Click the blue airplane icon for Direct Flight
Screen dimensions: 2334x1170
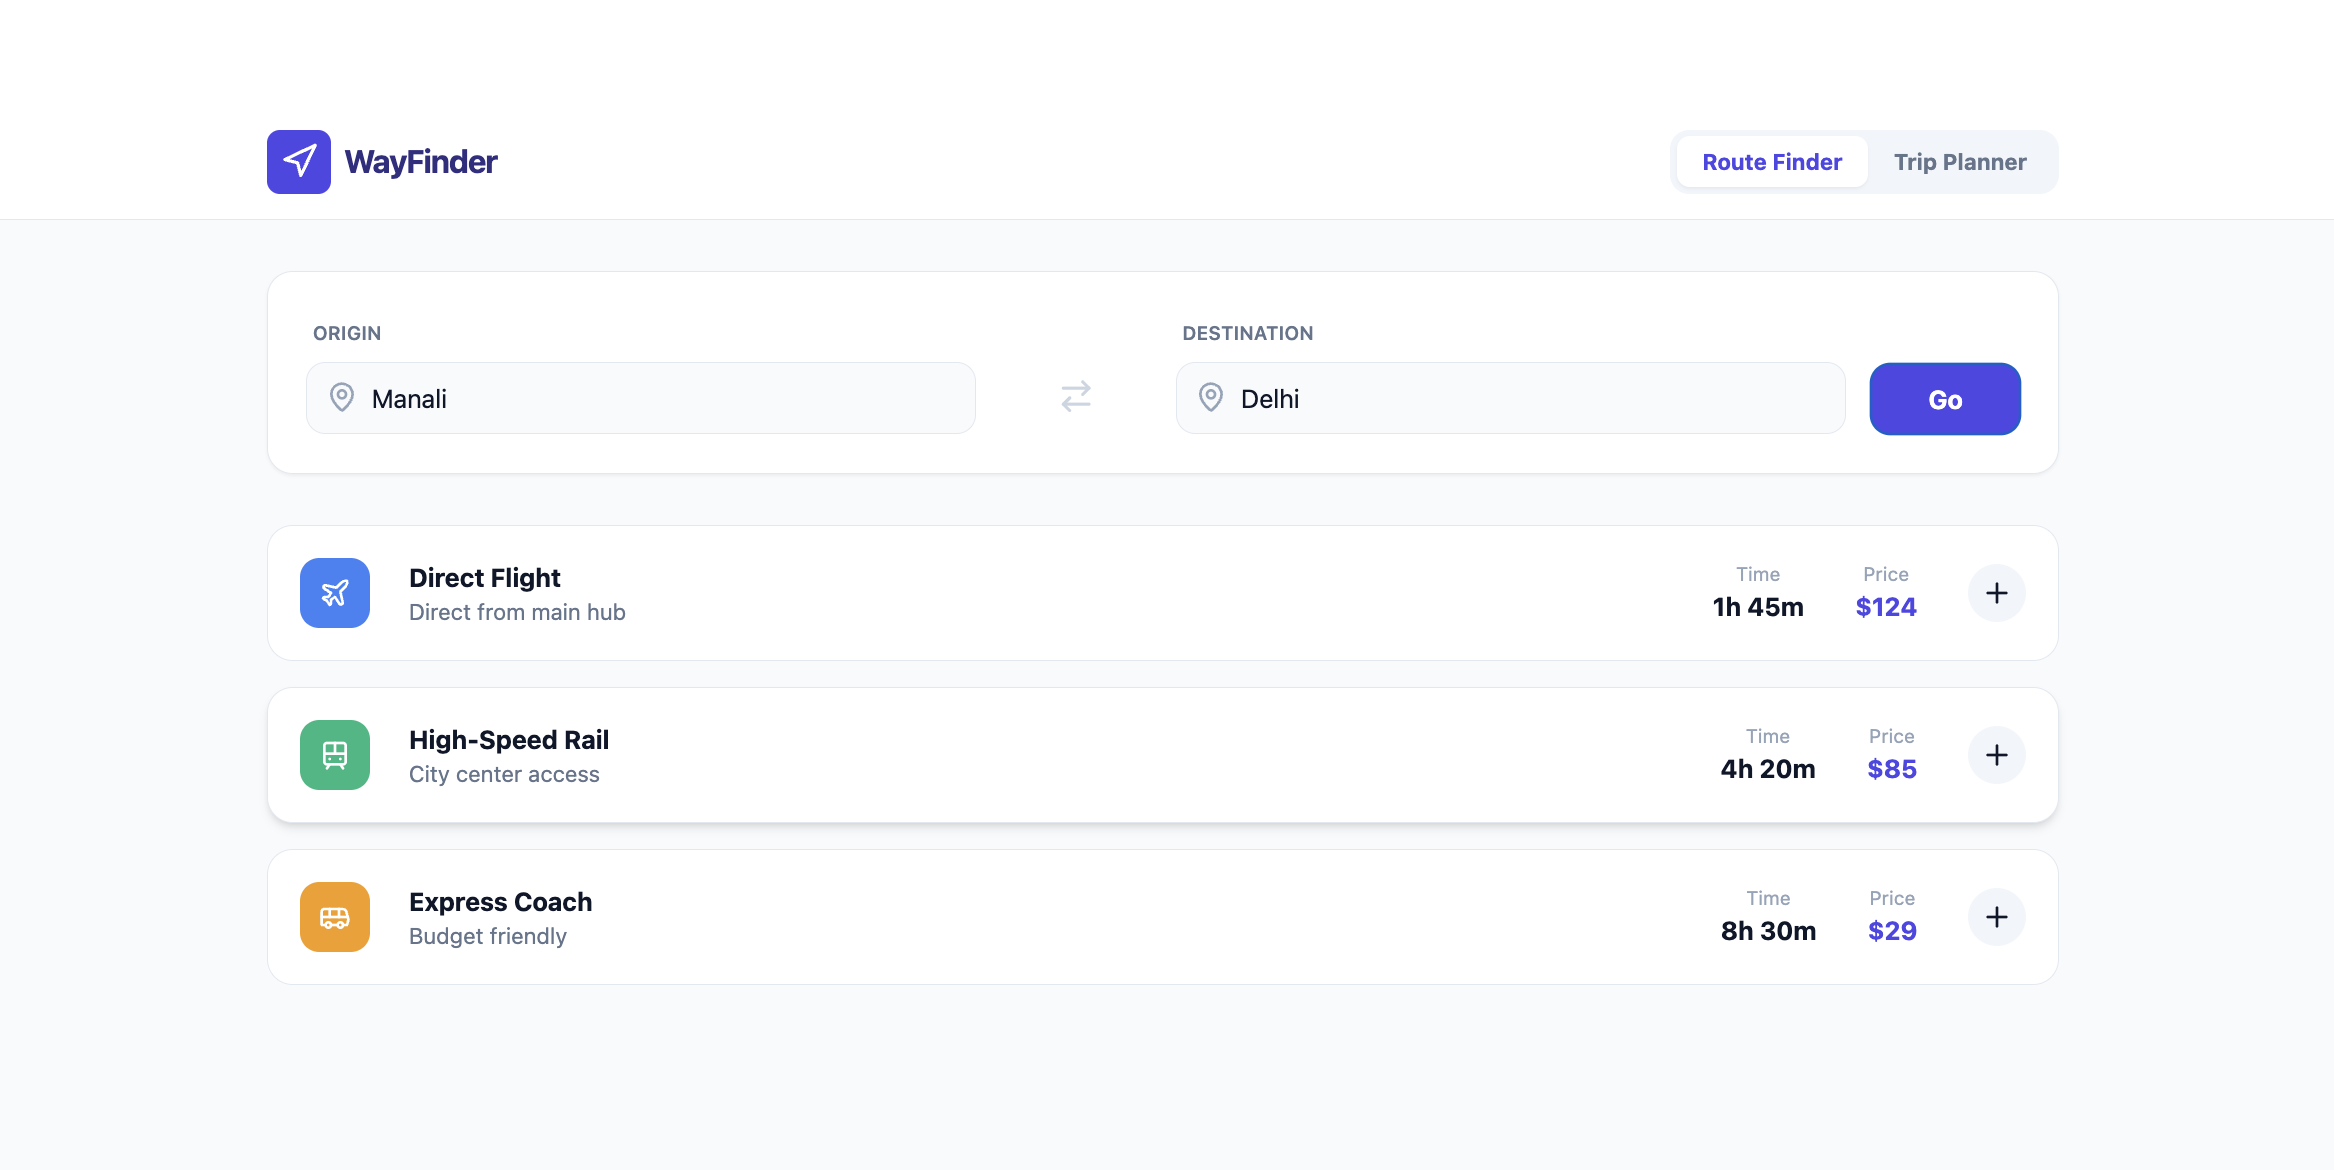click(335, 593)
